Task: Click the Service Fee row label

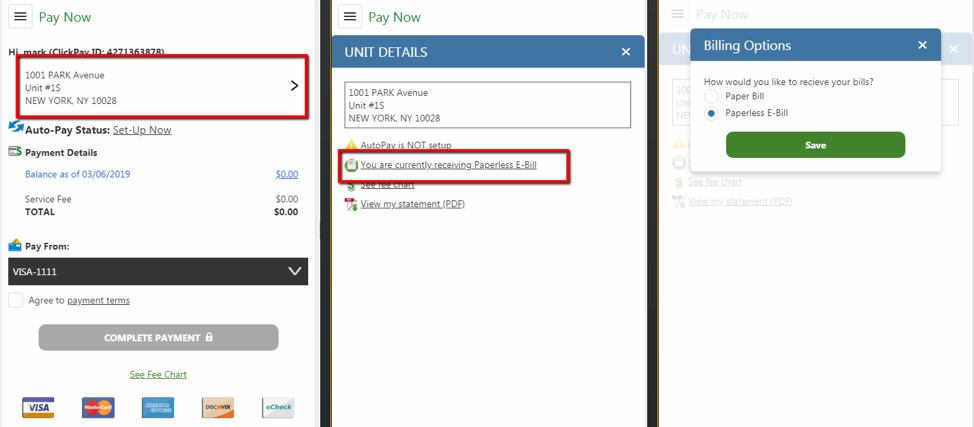Action: [x=48, y=200]
